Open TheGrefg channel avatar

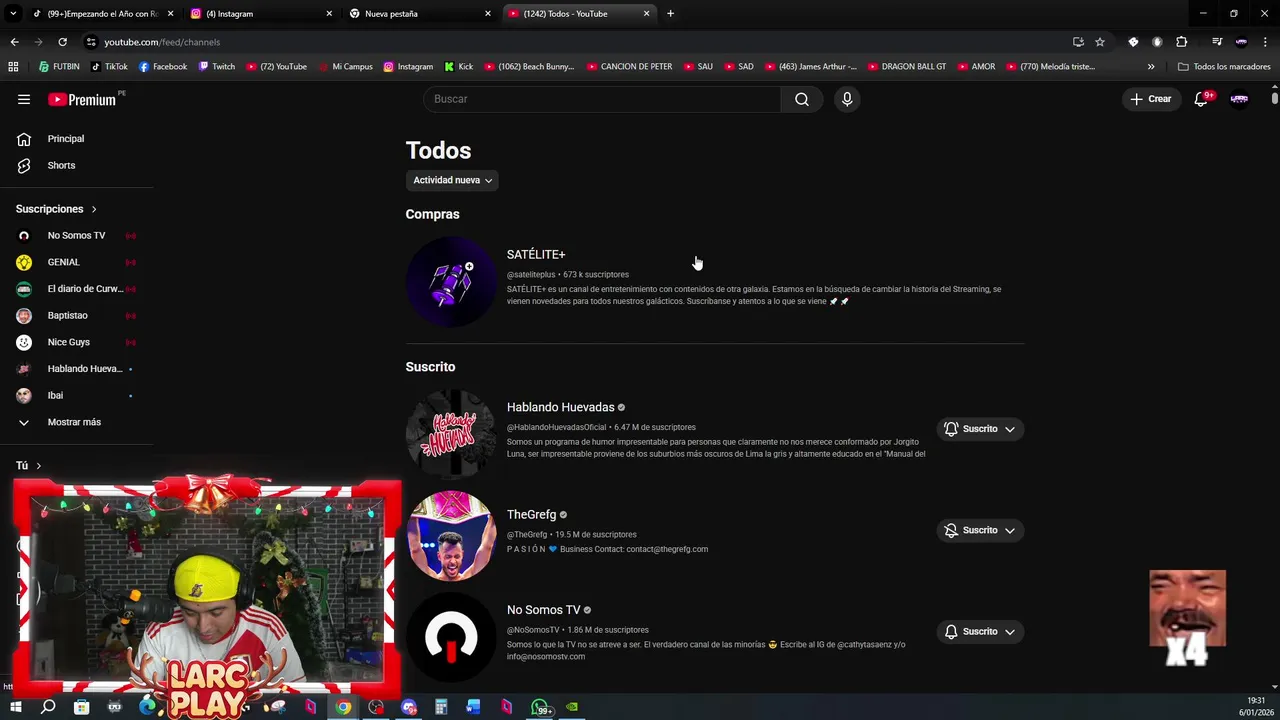(451, 536)
